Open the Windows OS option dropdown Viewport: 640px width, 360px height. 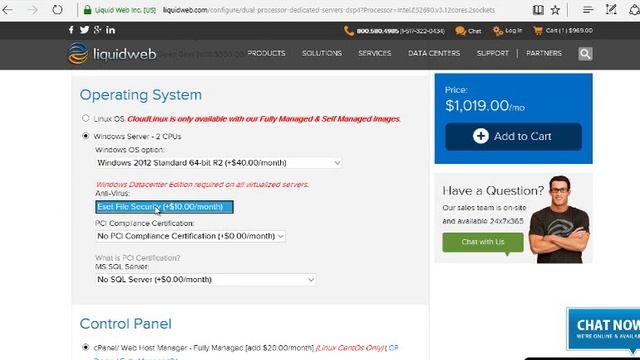click(x=218, y=163)
